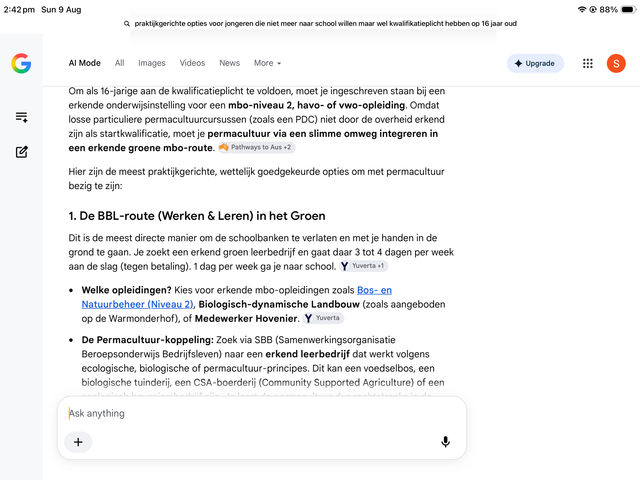Open the Google apps grid
The image size is (640, 480).
coord(587,63)
